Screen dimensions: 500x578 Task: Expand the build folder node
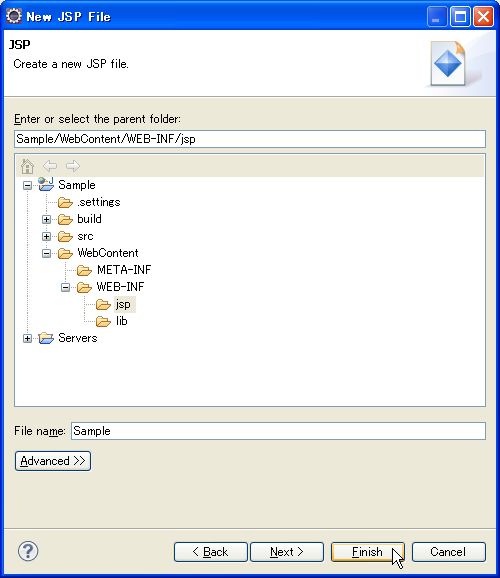tap(46, 220)
